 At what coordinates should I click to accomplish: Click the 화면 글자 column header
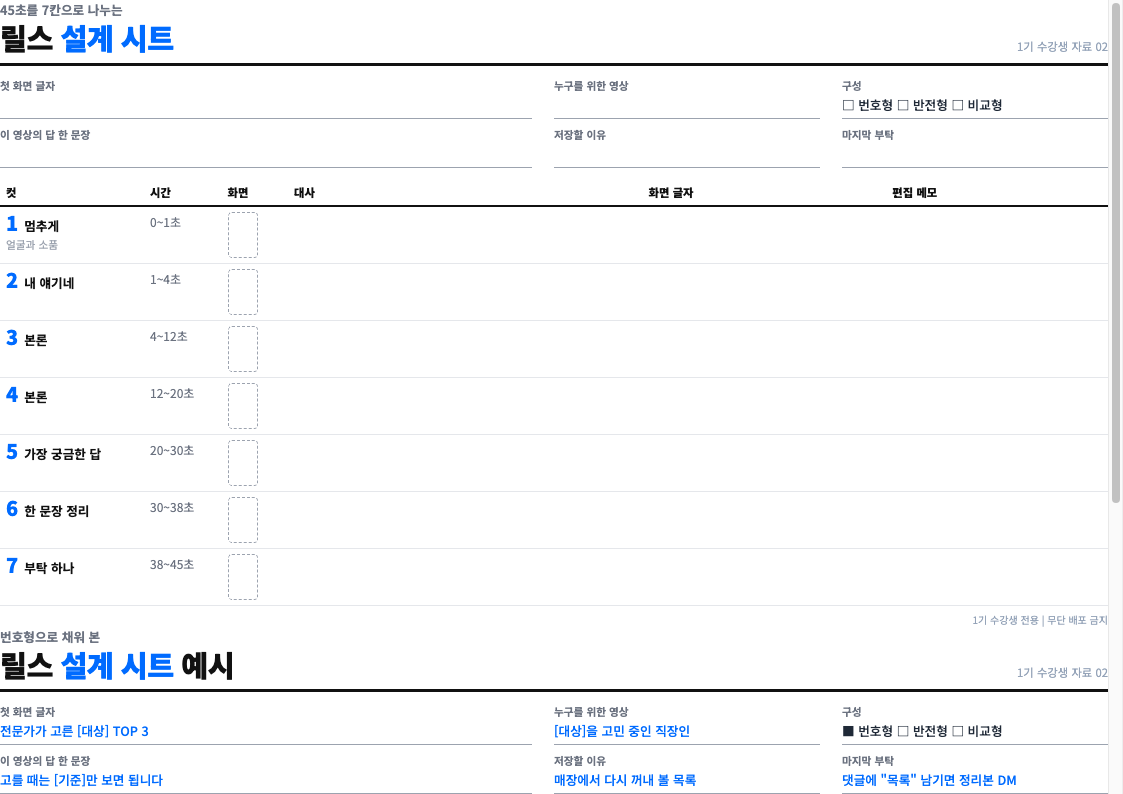pyautogui.click(x=670, y=193)
